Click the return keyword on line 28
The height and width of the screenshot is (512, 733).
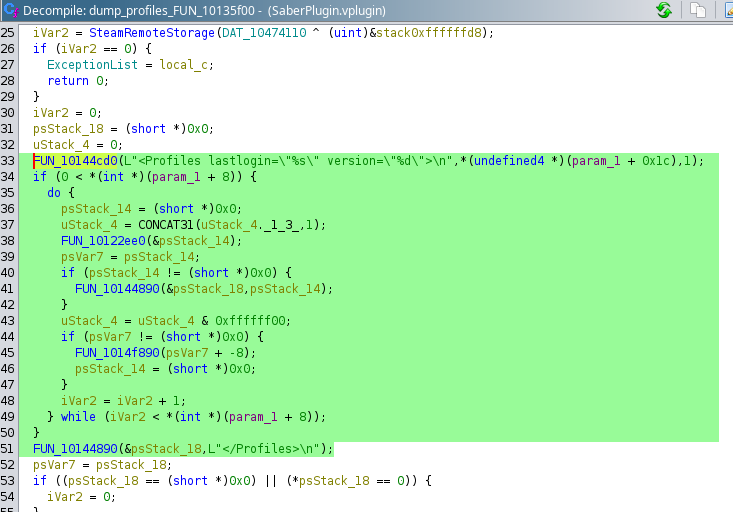point(68,81)
